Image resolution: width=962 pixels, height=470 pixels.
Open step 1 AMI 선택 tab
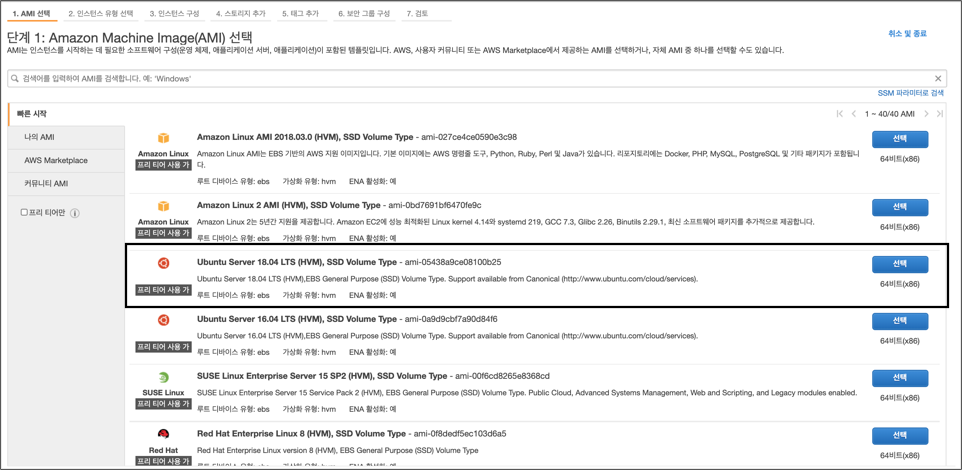coord(31,13)
